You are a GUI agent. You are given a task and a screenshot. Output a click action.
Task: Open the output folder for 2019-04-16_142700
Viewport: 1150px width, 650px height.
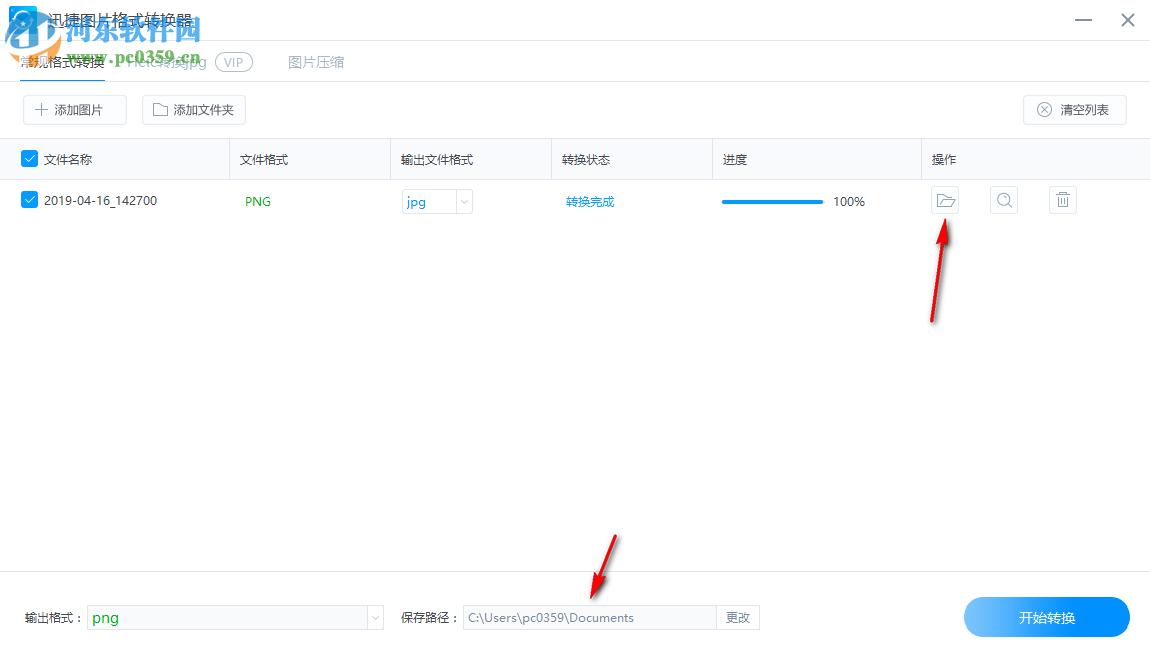pos(945,200)
